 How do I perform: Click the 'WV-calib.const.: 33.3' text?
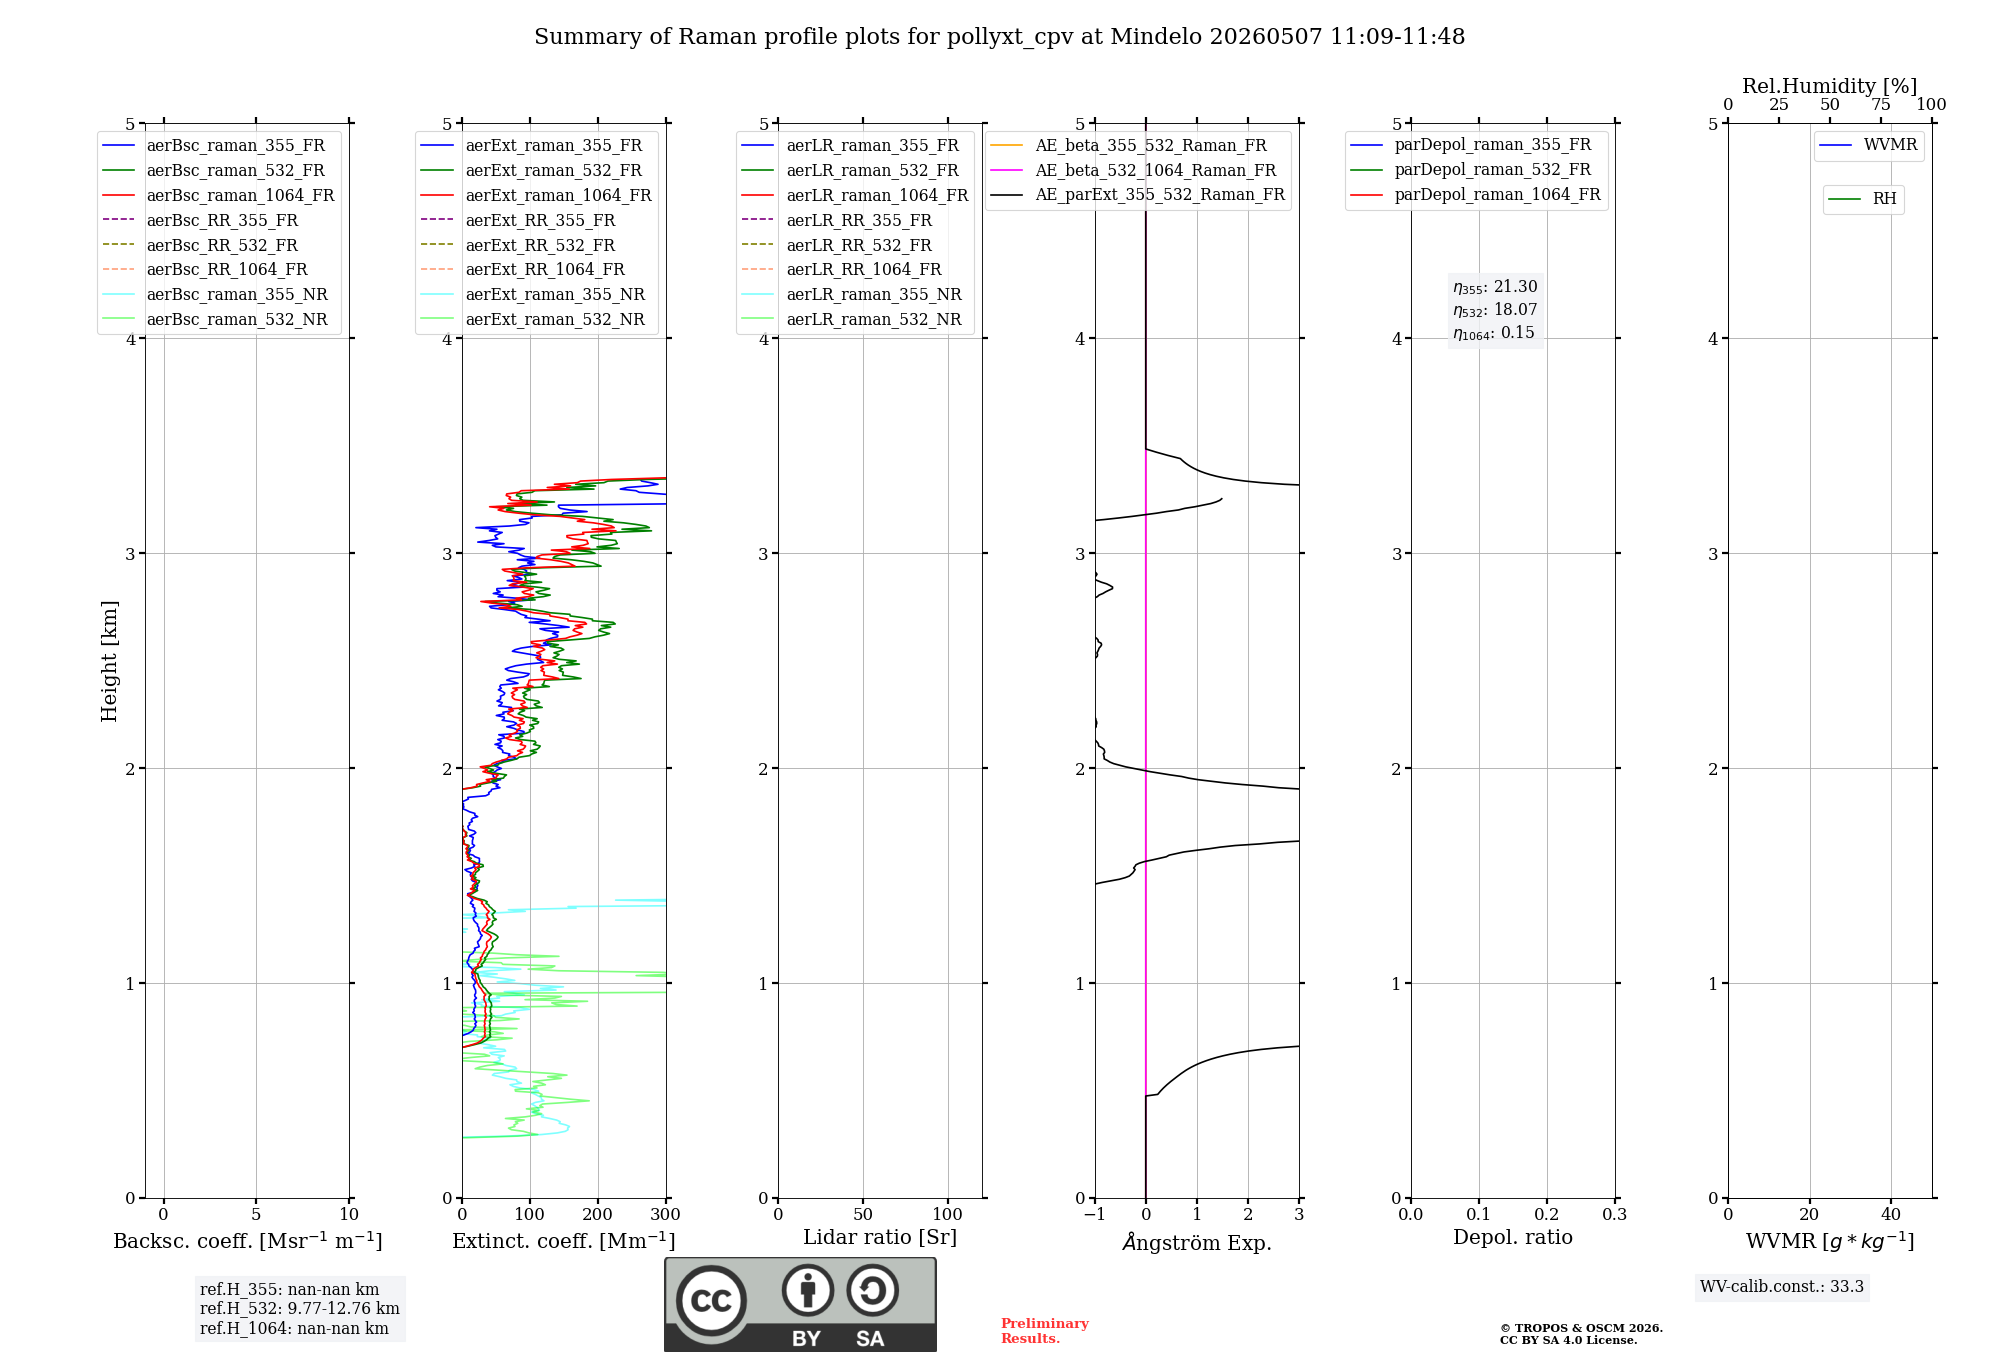pyautogui.click(x=1782, y=1287)
